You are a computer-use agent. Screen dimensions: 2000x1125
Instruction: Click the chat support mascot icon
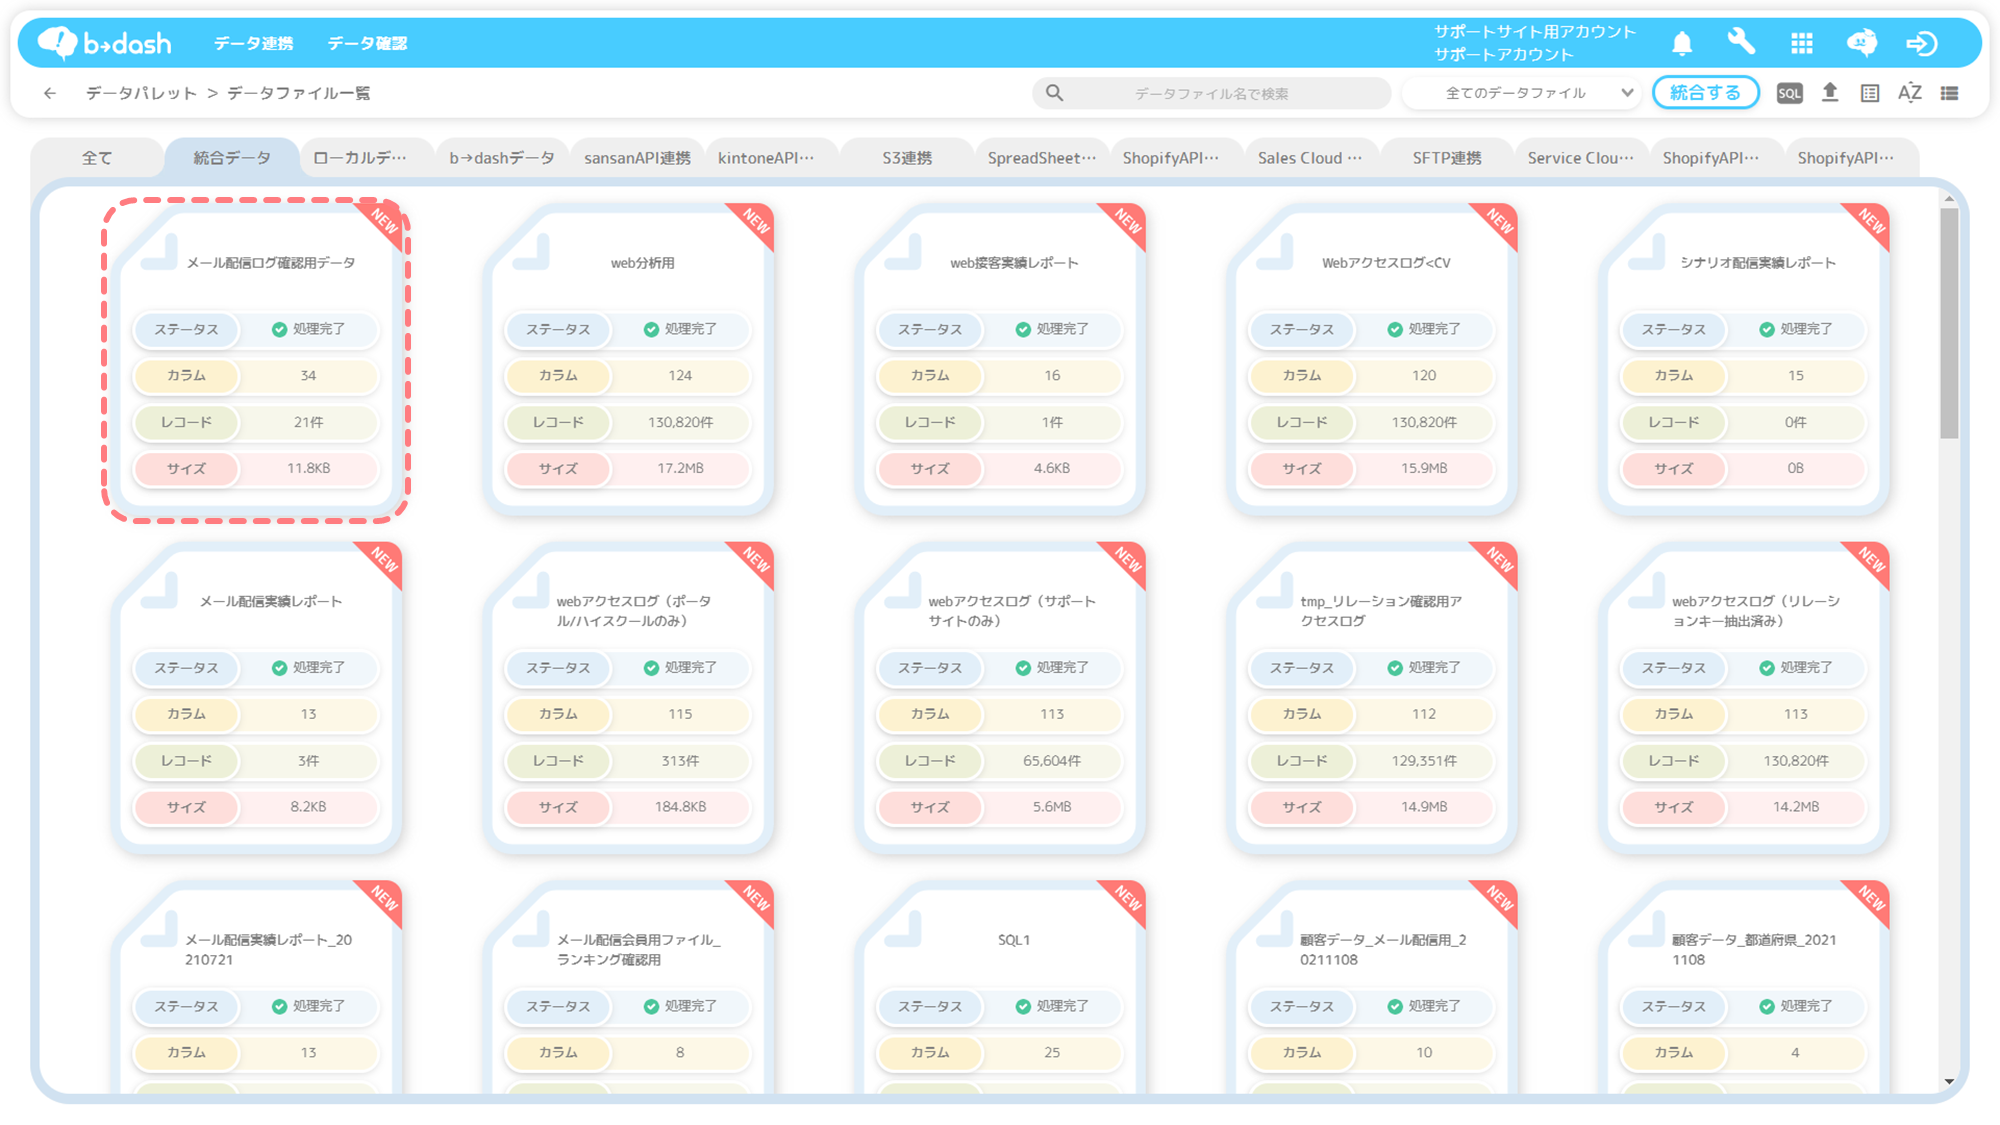(1862, 43)
